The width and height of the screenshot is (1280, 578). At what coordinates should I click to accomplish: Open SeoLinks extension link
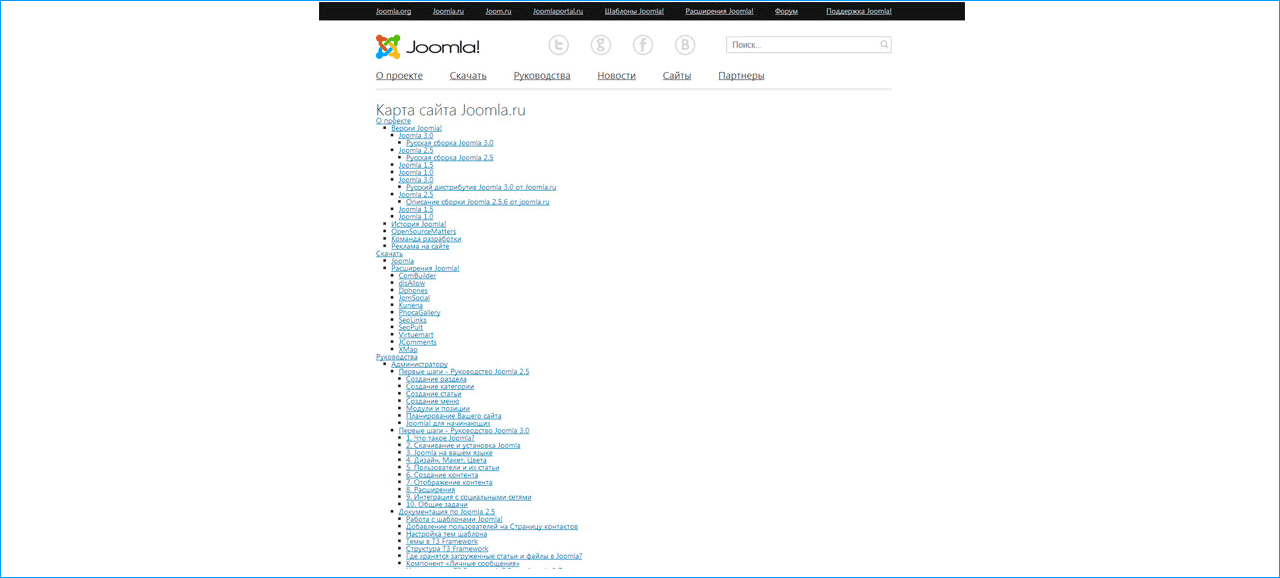[412, 320]
